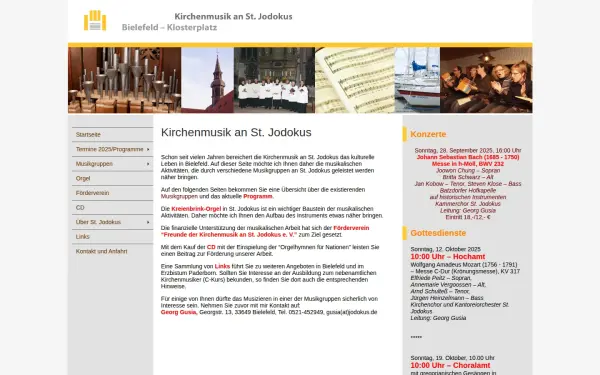Screen dimensions: 600x375
Task: Click the Gottesdienste sidebar heading
Action: click(438, 233)
